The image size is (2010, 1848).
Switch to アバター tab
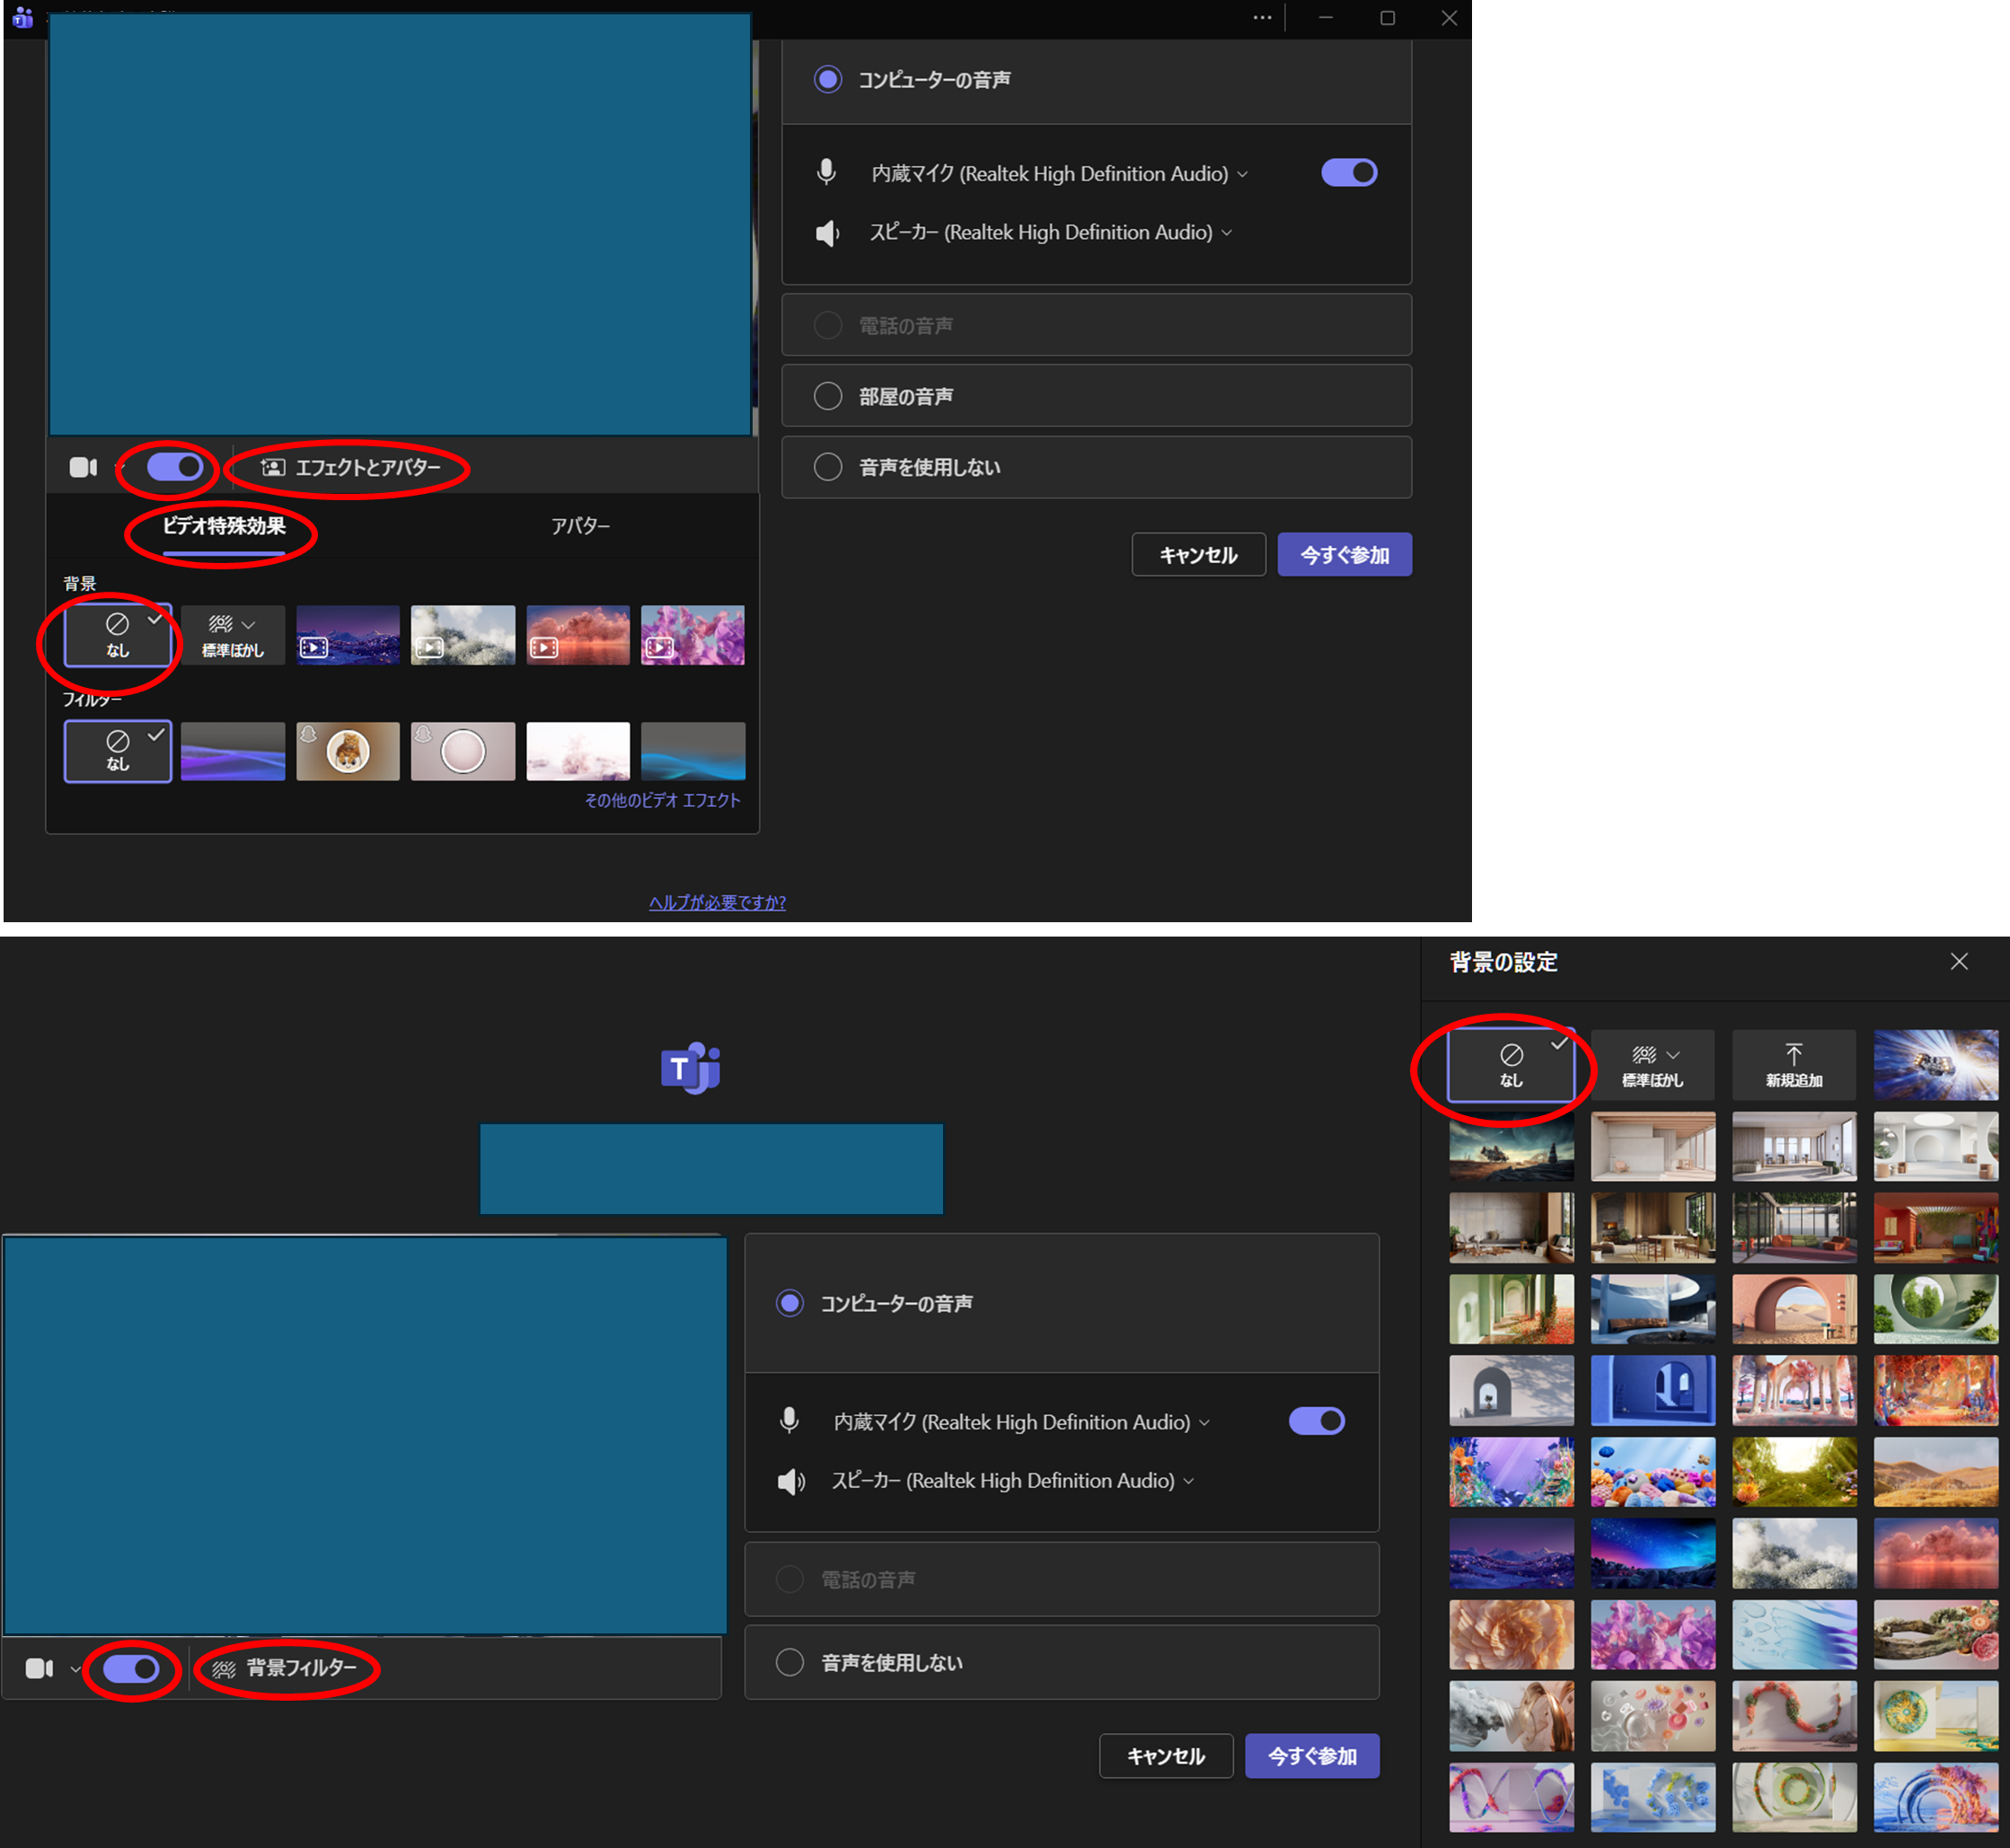coord(580,526)
